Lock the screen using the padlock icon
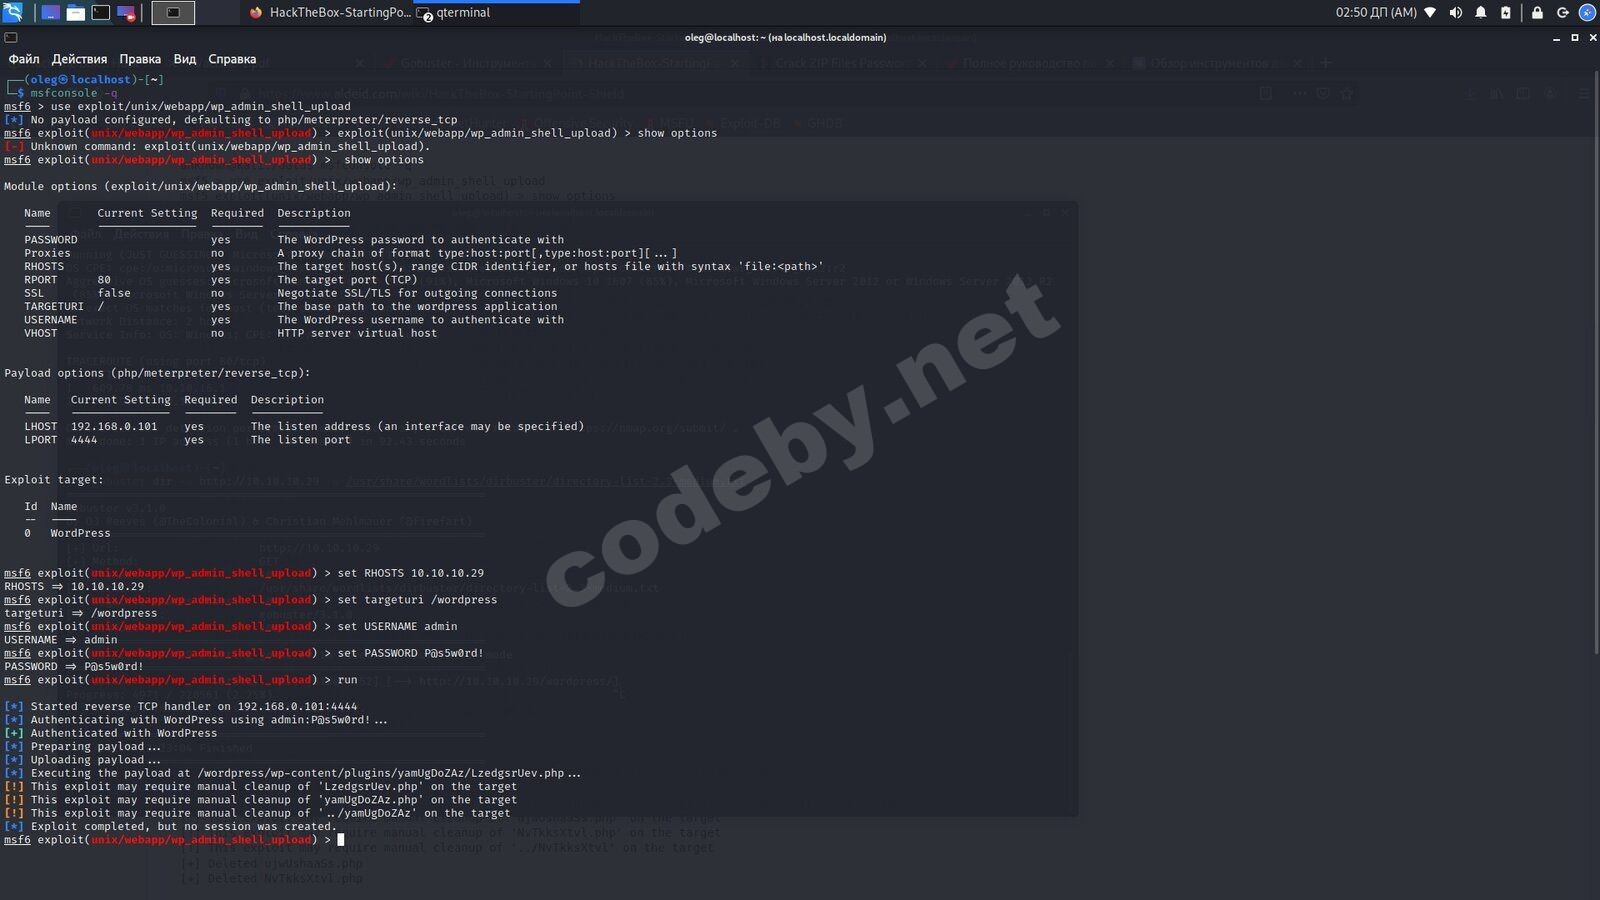Image resolution: width=1600 pixels, height=900 pixels. tap(1537, 13)
